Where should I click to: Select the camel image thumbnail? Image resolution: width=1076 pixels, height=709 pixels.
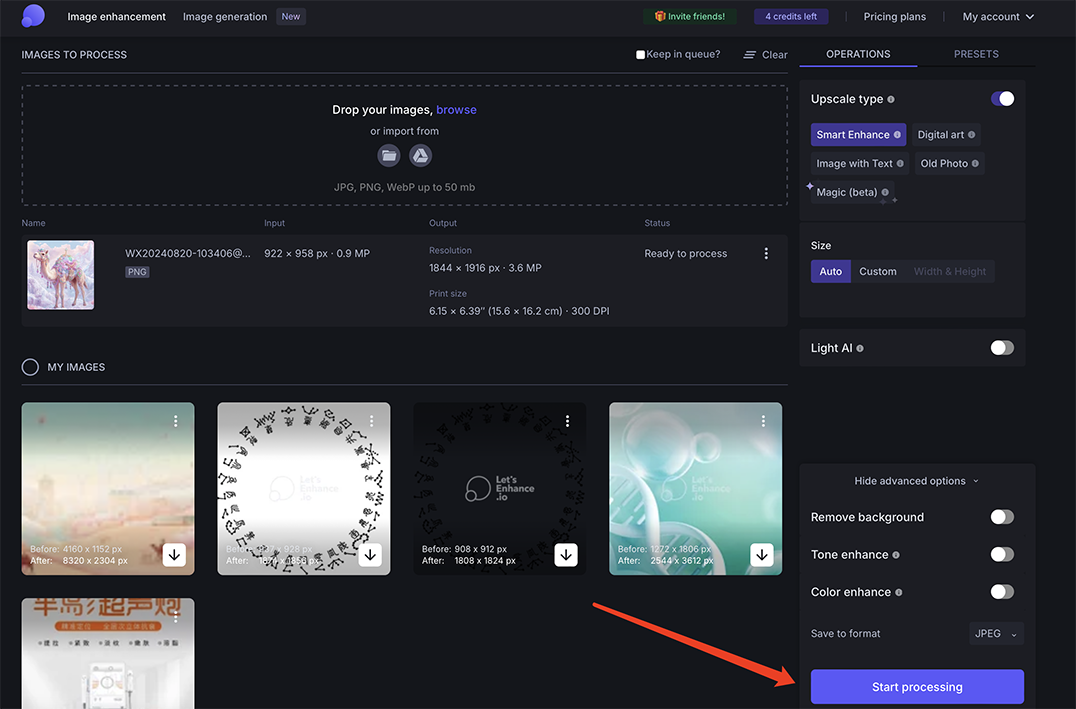[61, 275]
